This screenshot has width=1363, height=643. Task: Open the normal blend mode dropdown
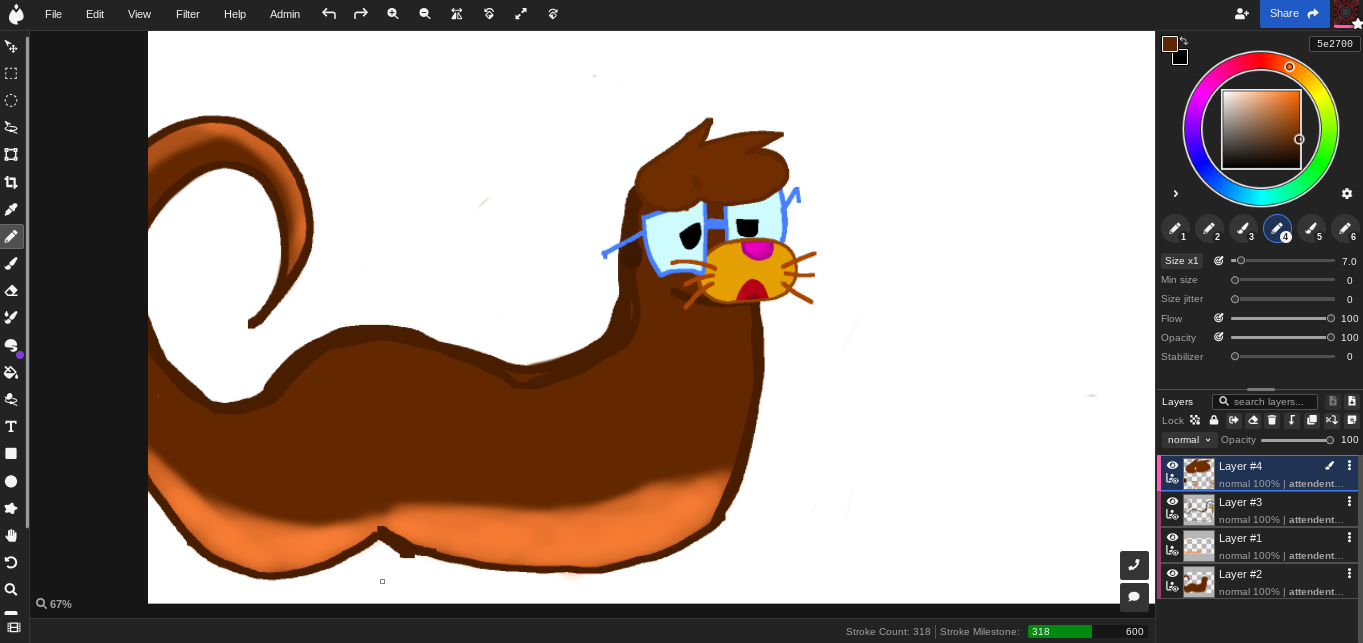[1188, 440]
